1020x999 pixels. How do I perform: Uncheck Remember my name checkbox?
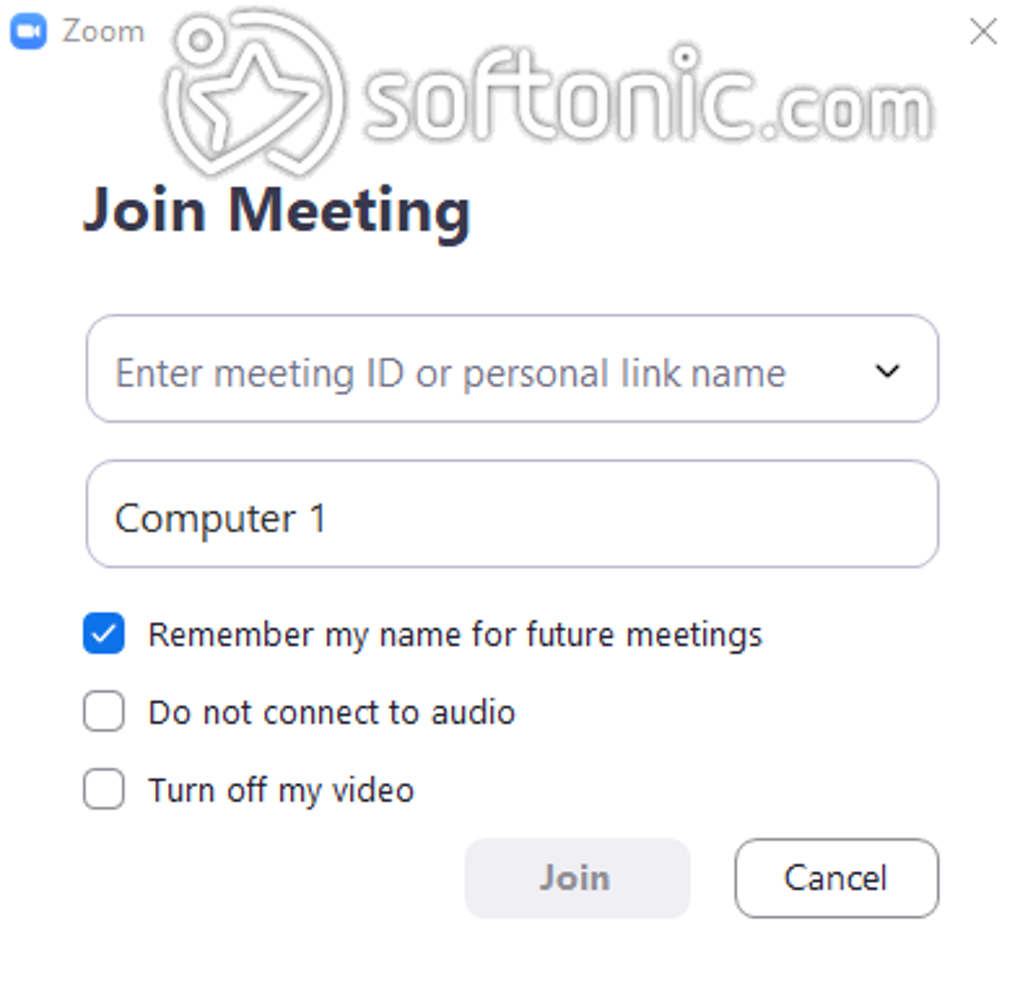point(103,633)
